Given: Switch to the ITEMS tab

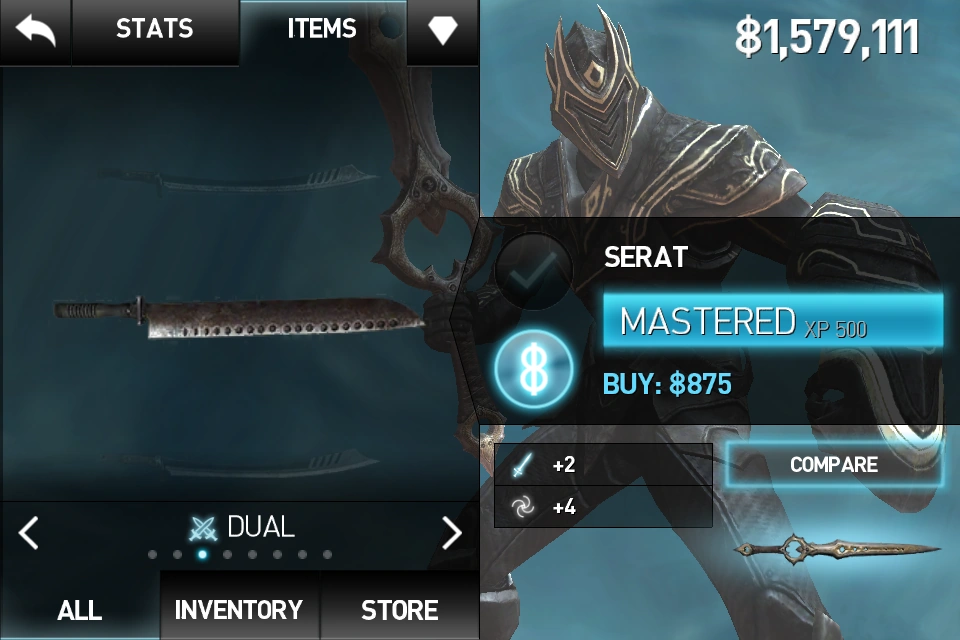Looking at the screenshot, I should point(322,29).
